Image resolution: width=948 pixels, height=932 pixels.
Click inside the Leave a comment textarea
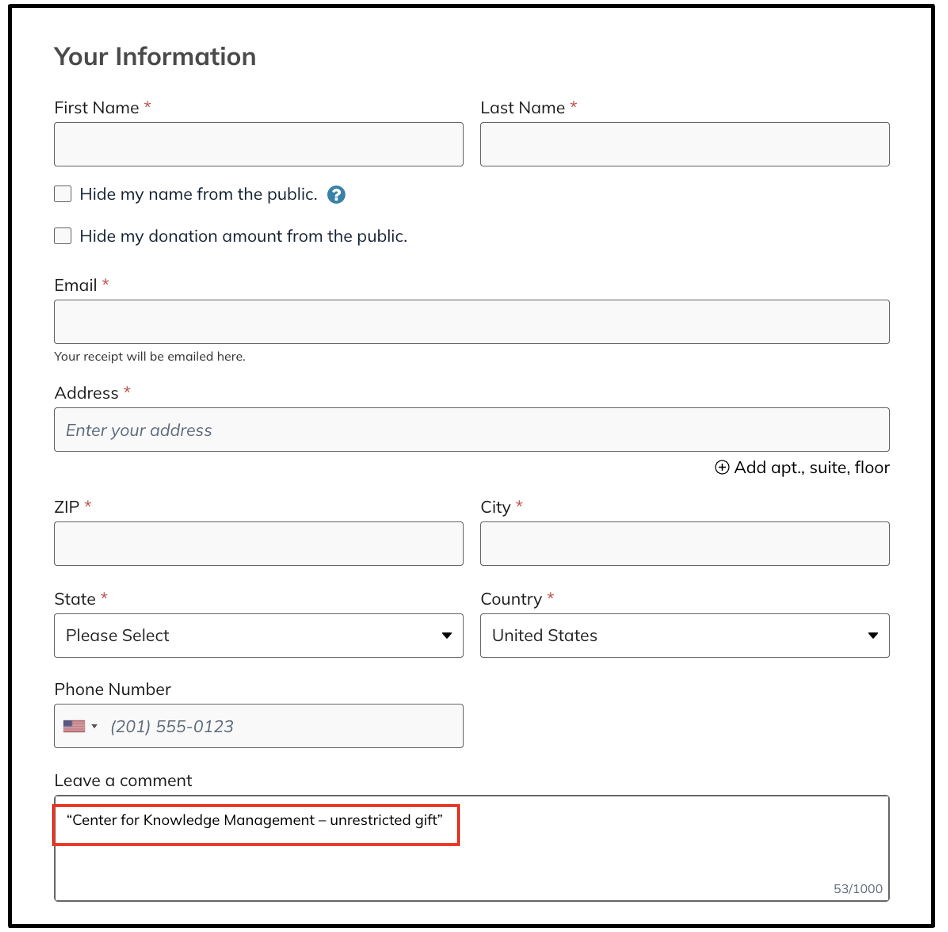[472, 849]
